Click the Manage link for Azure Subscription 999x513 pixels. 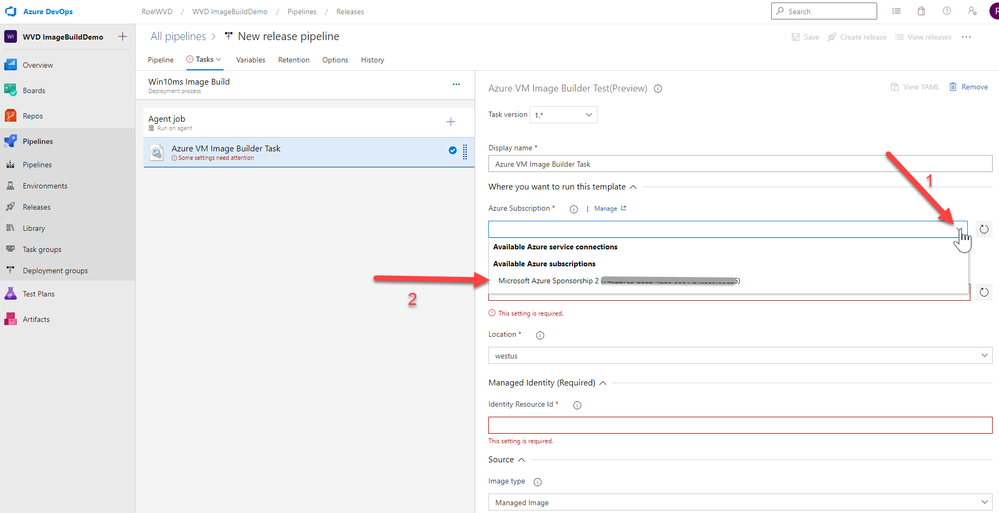(x=610, y=208)
